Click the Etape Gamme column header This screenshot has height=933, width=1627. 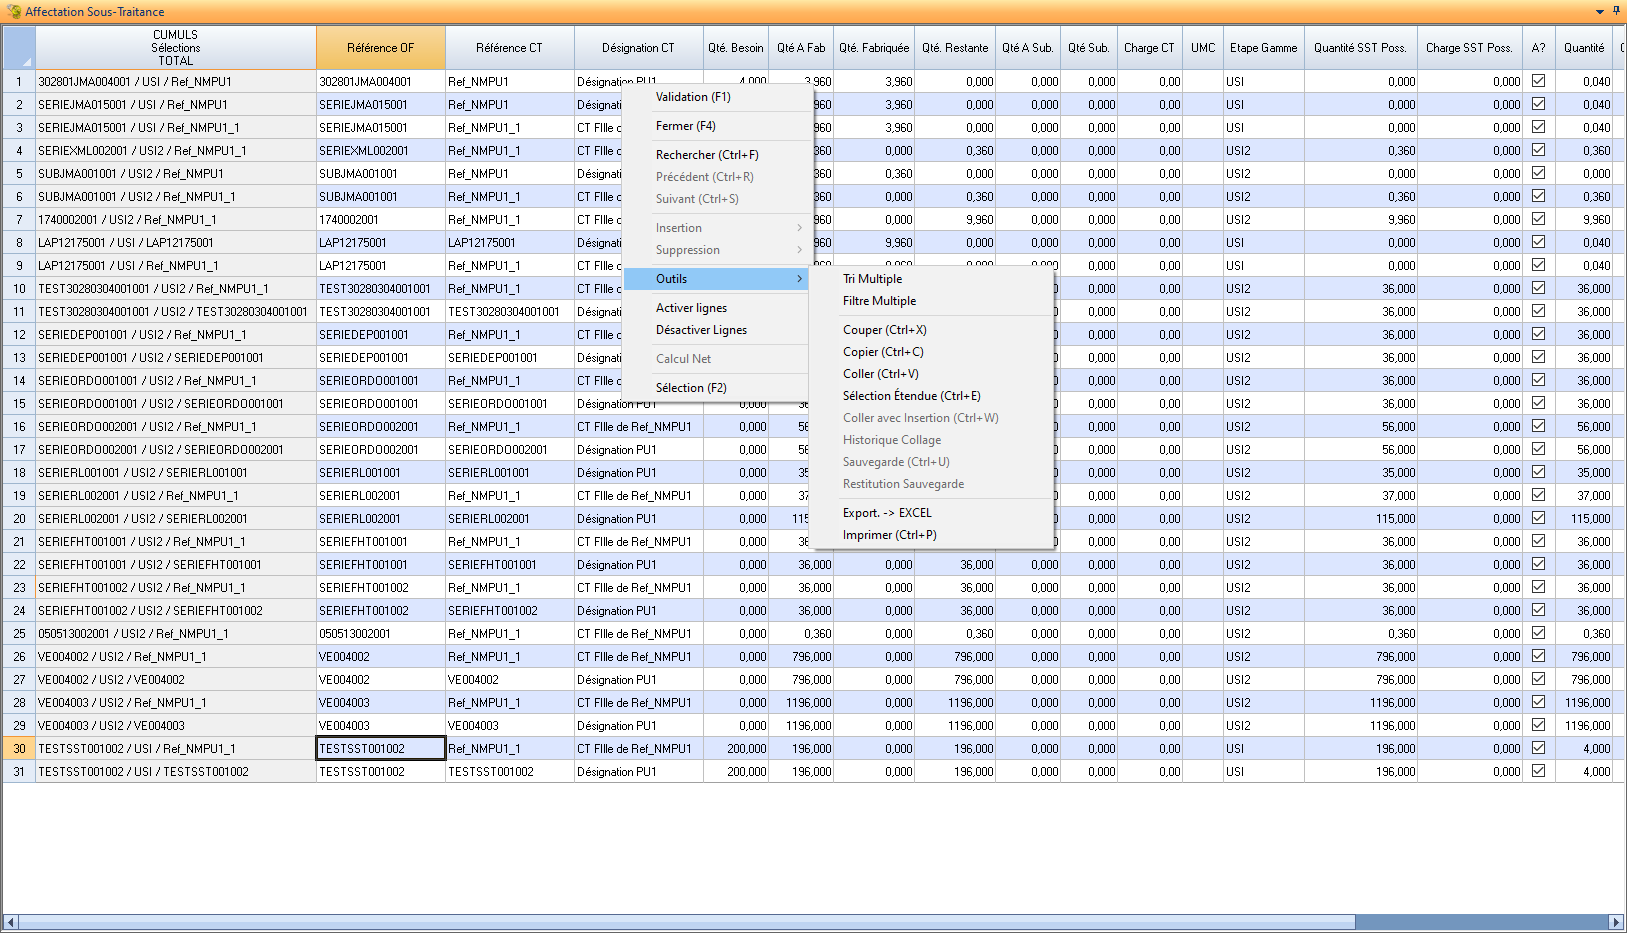[x=1263, y=48]
